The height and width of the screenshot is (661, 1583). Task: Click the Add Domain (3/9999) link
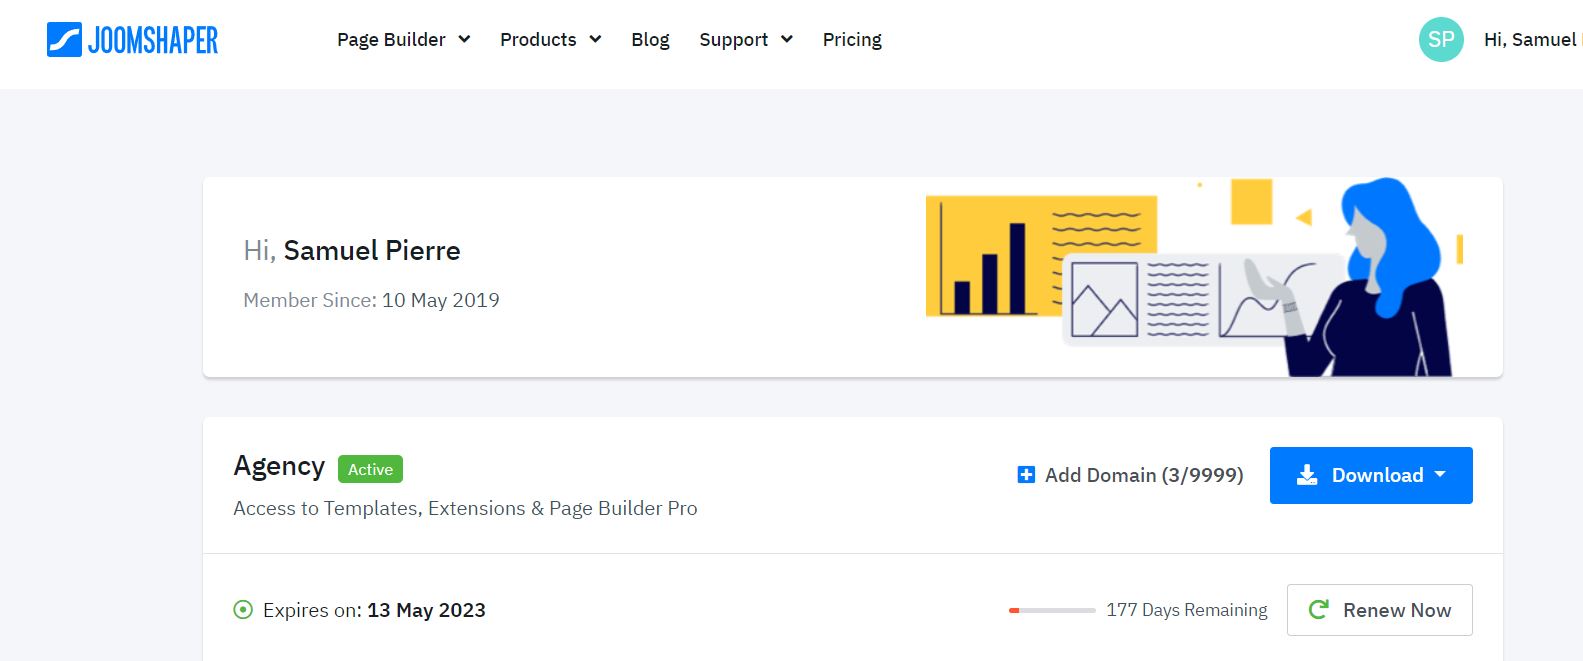[1143, 475]
